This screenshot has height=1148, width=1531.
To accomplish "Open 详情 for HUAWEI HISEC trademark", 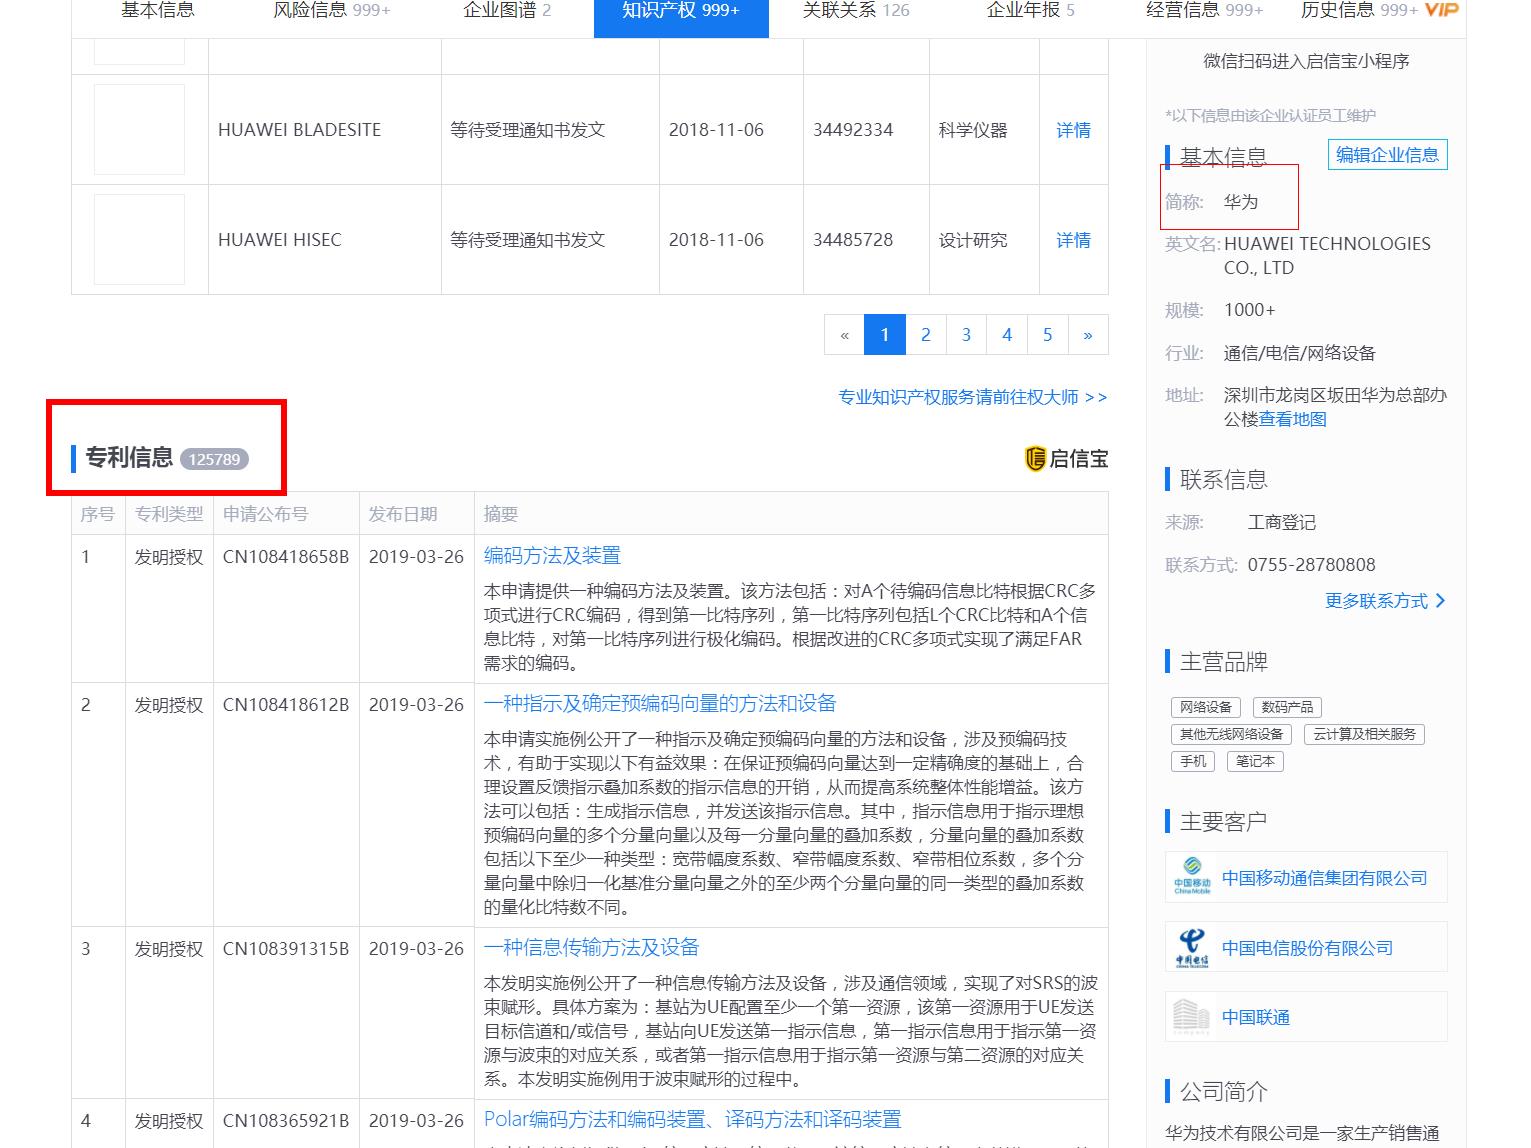I will pos(1073,240).
